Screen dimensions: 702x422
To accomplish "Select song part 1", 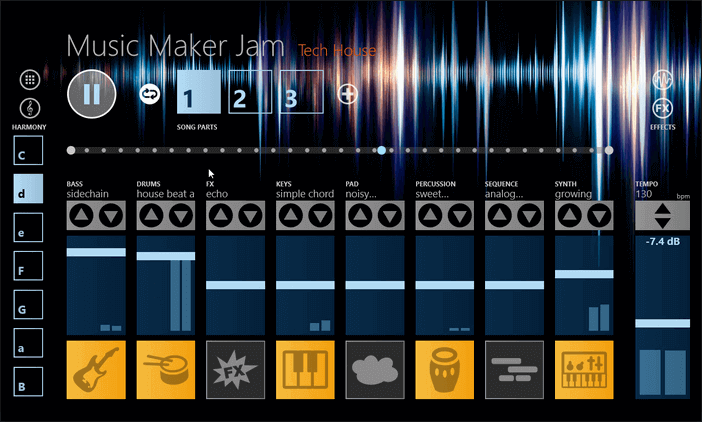I will (x=199, y=92).
